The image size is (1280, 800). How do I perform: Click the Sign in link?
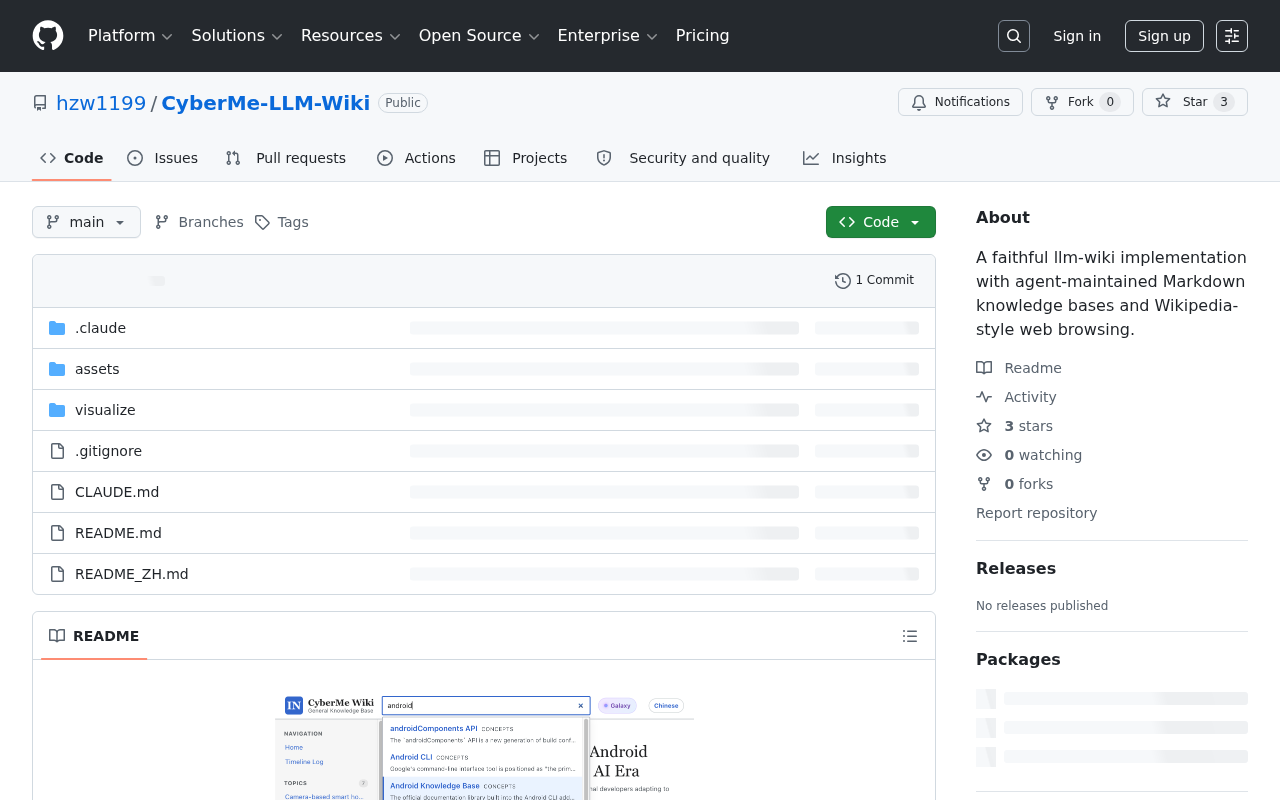point(1077,36)
